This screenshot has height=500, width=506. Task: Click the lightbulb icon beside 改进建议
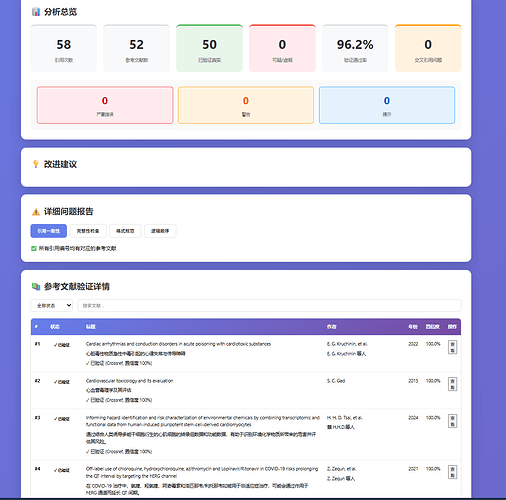click(36, 164)
